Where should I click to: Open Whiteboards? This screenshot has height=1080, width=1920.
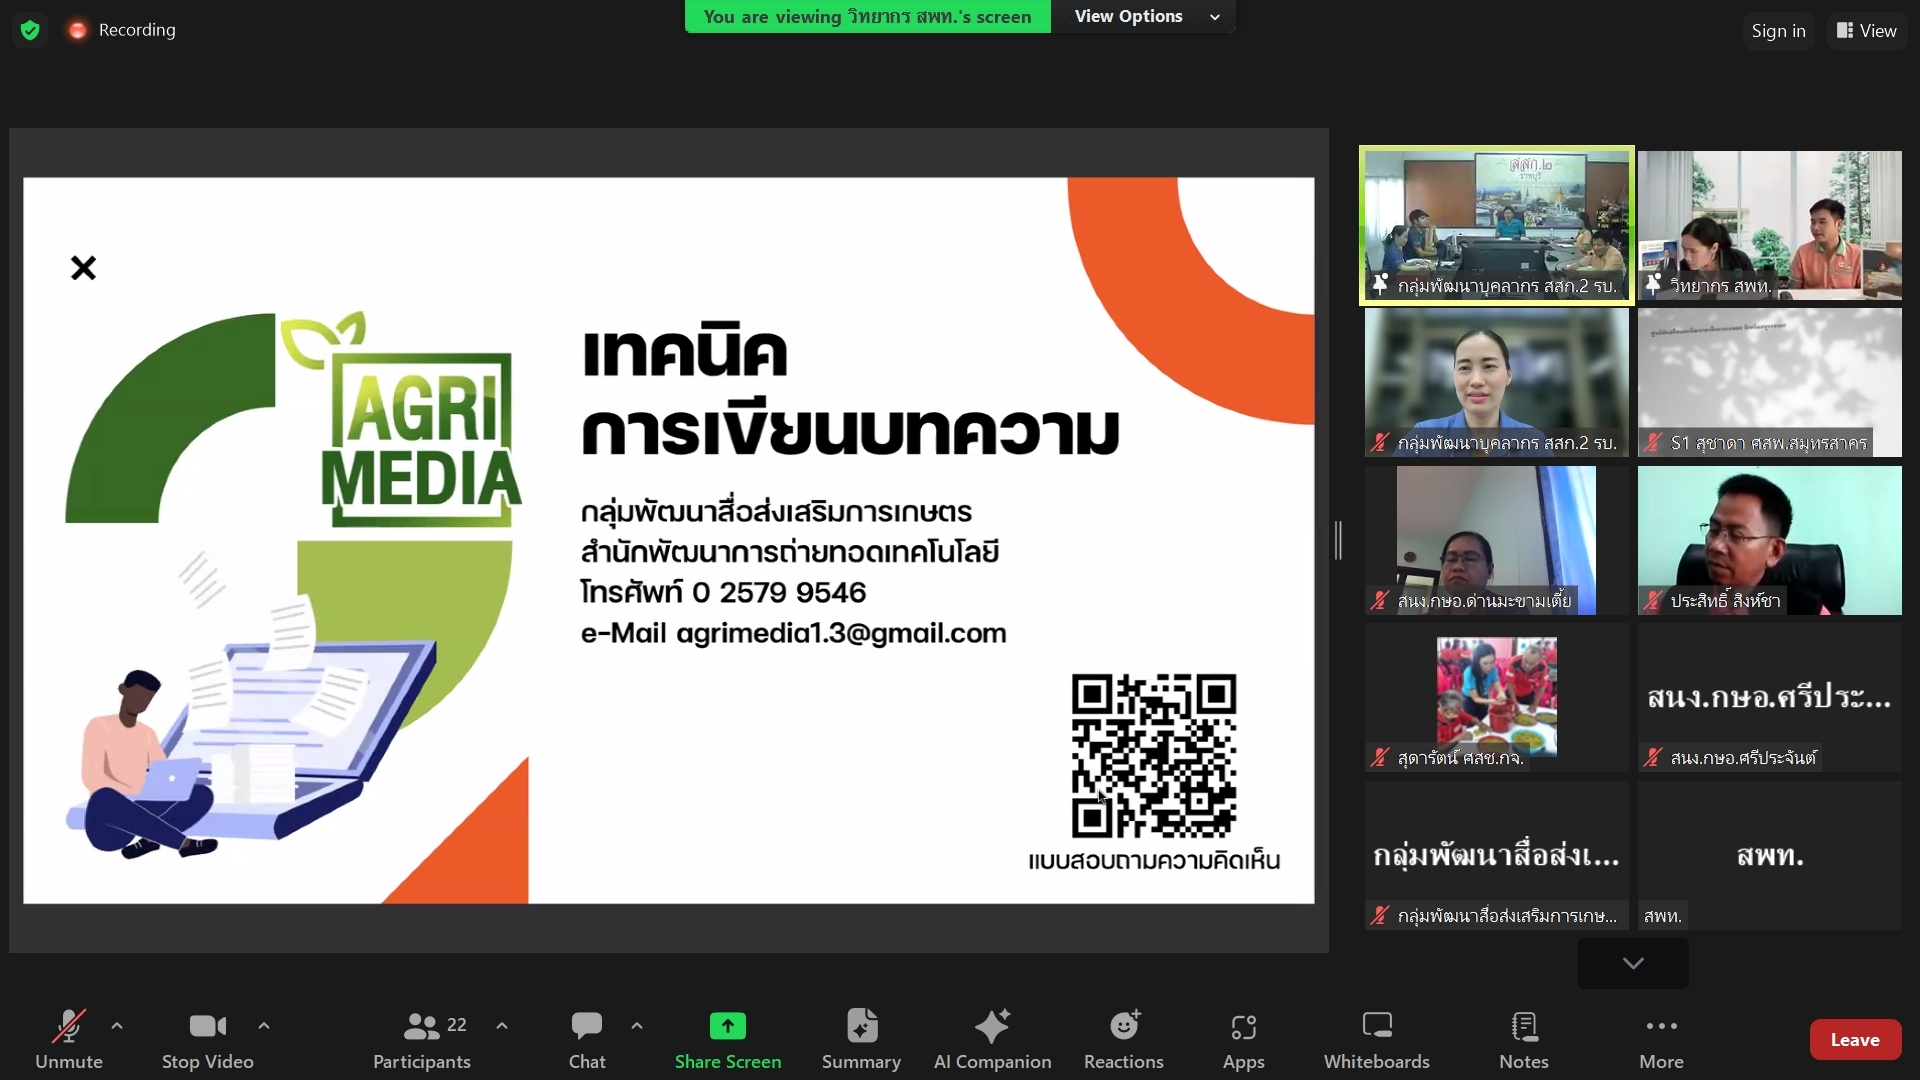(1377, 1040)
